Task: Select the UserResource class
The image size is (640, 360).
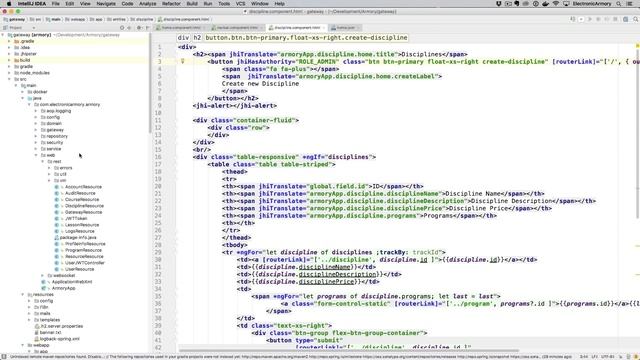Action: [79, 269]
